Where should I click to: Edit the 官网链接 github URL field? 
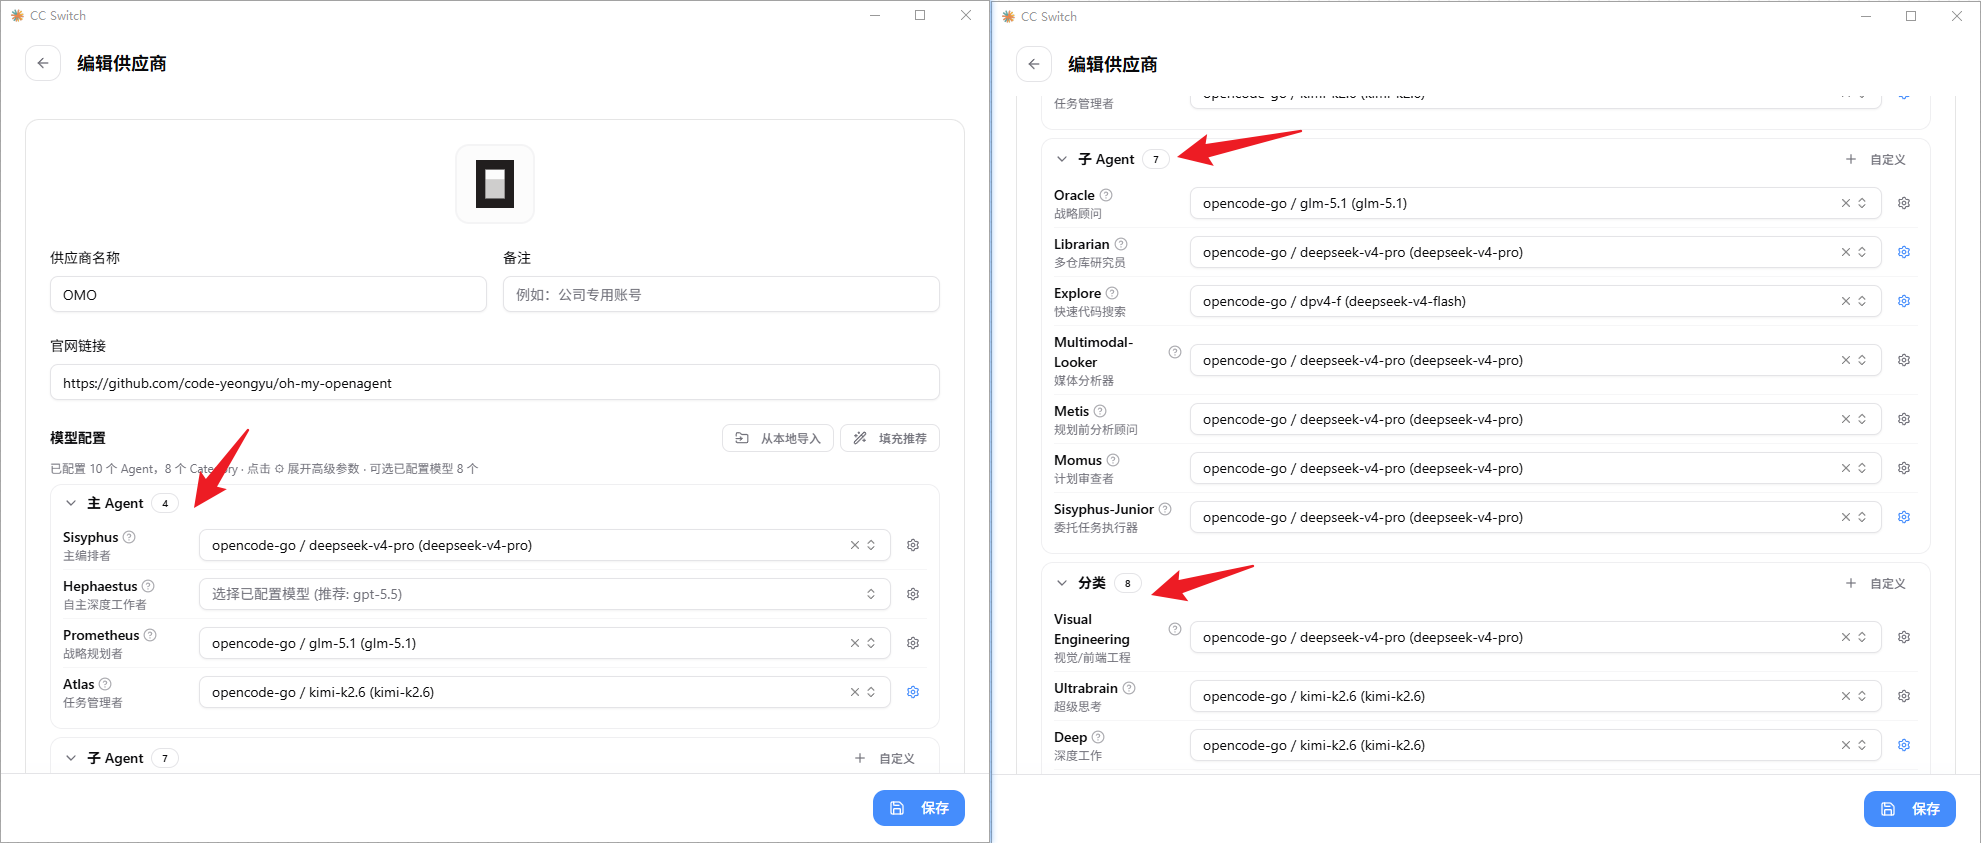[x=495, y=383]
